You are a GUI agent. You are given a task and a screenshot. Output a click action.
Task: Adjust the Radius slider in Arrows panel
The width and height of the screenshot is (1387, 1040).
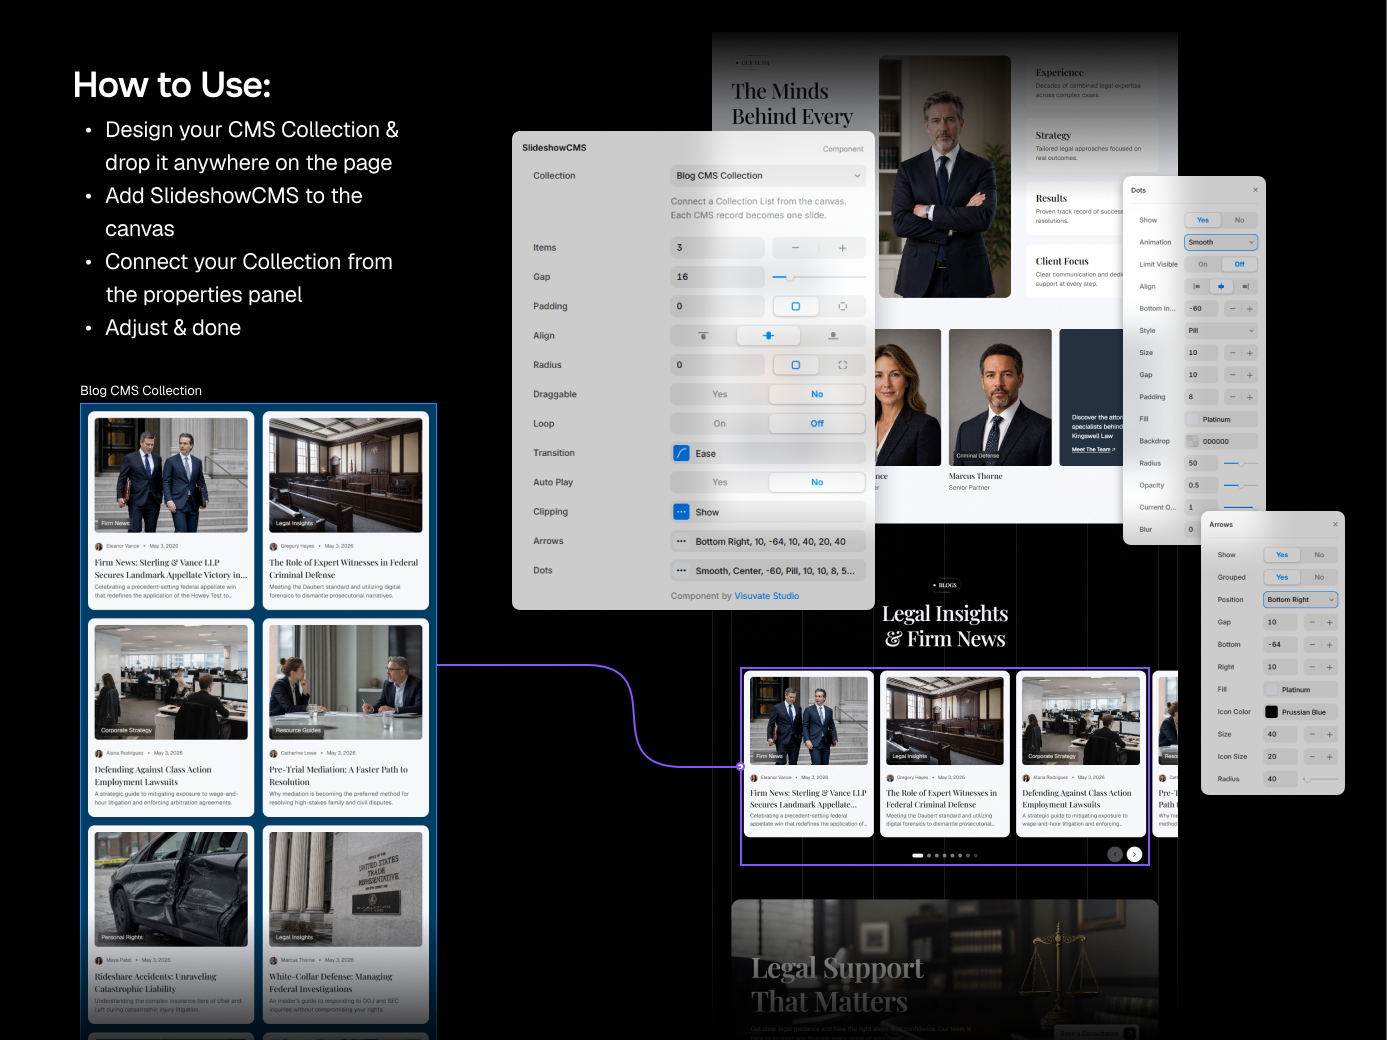[x=1320, y=779]
